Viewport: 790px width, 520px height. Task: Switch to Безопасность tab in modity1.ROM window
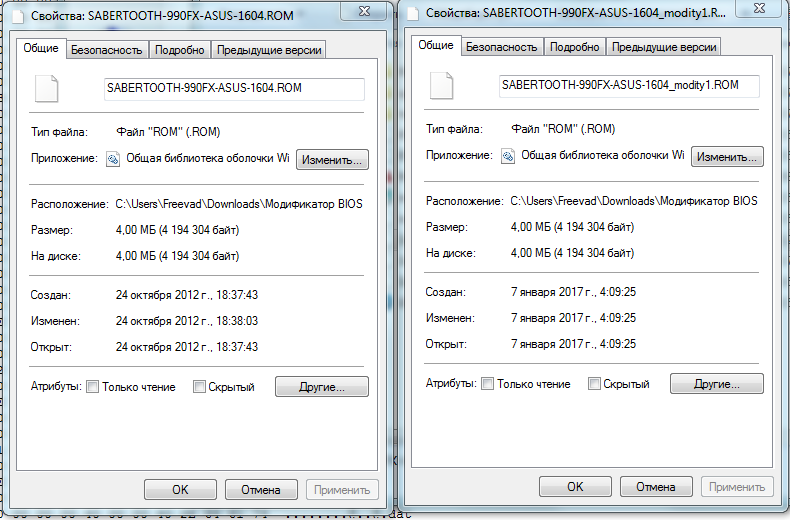pyautogui.click(x=501, y=47)
